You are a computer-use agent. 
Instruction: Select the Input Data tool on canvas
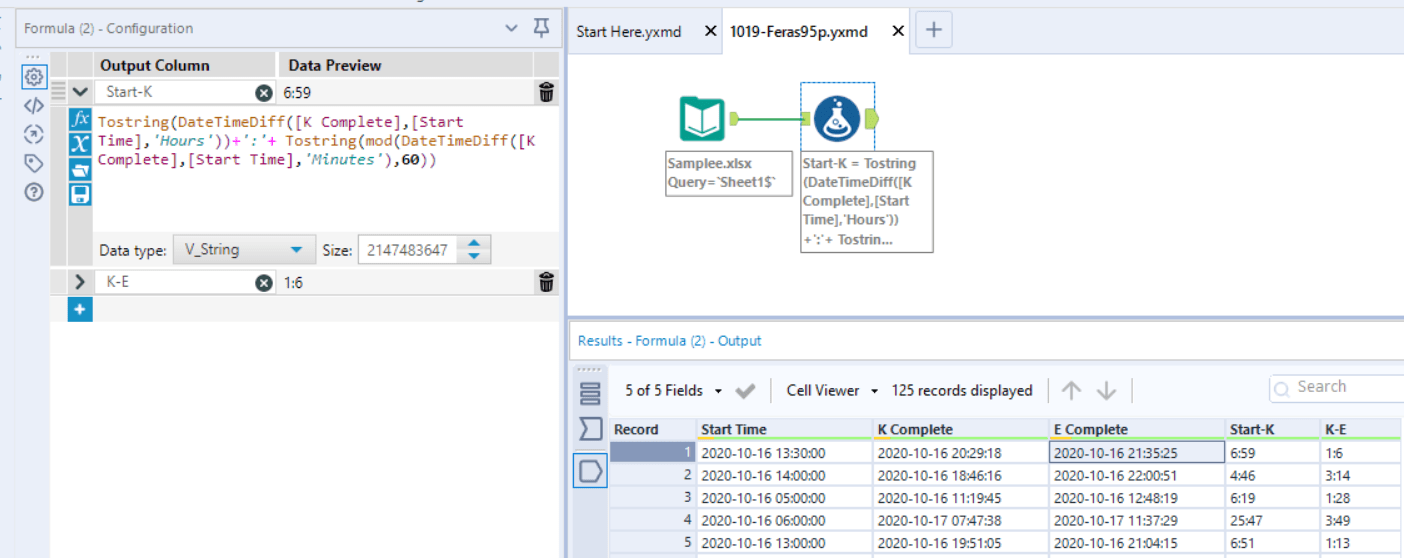pyautogui.click(x=702, y=119)
